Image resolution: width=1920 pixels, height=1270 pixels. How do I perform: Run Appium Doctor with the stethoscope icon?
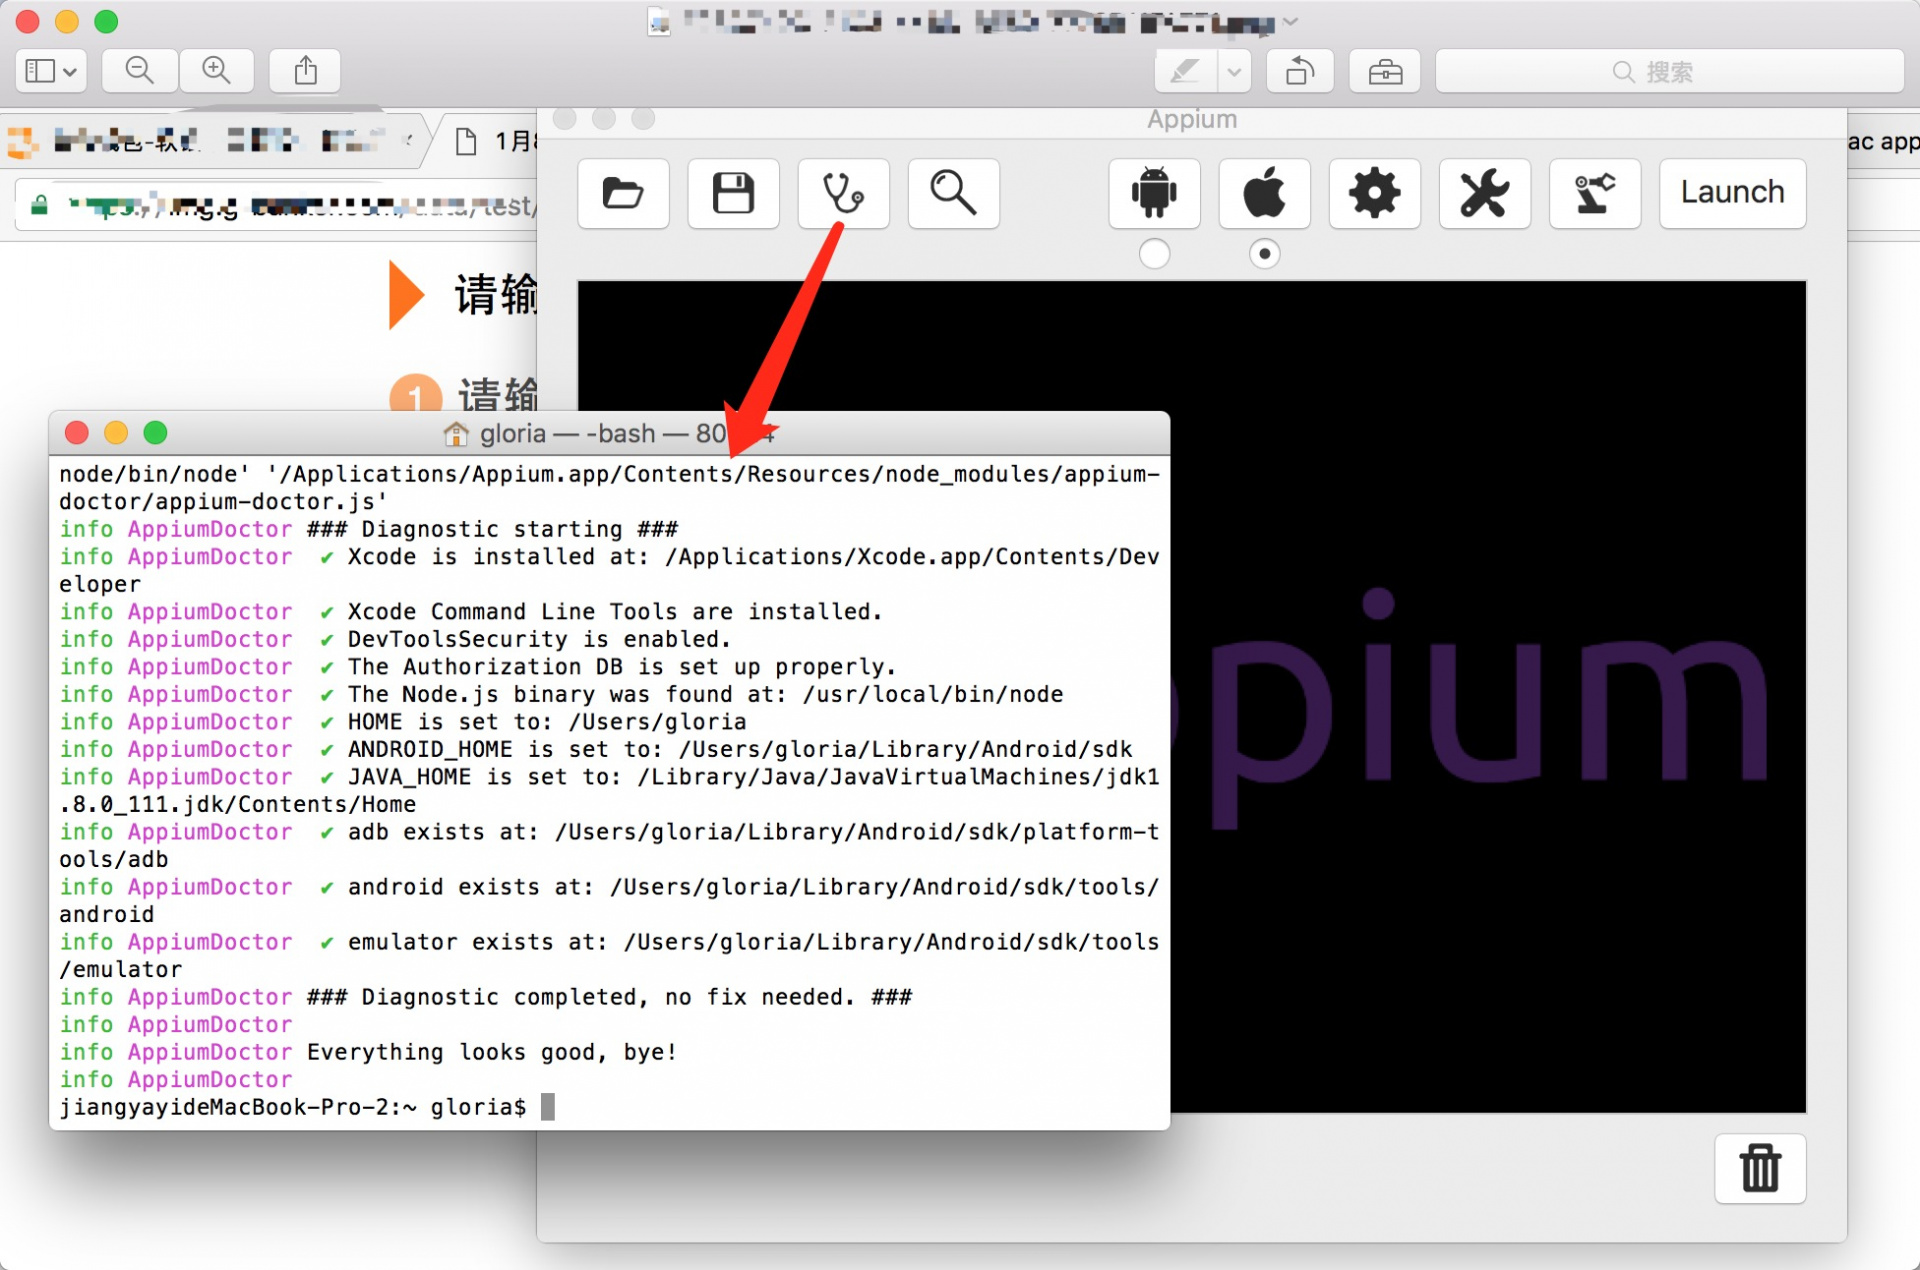point(843,193)
